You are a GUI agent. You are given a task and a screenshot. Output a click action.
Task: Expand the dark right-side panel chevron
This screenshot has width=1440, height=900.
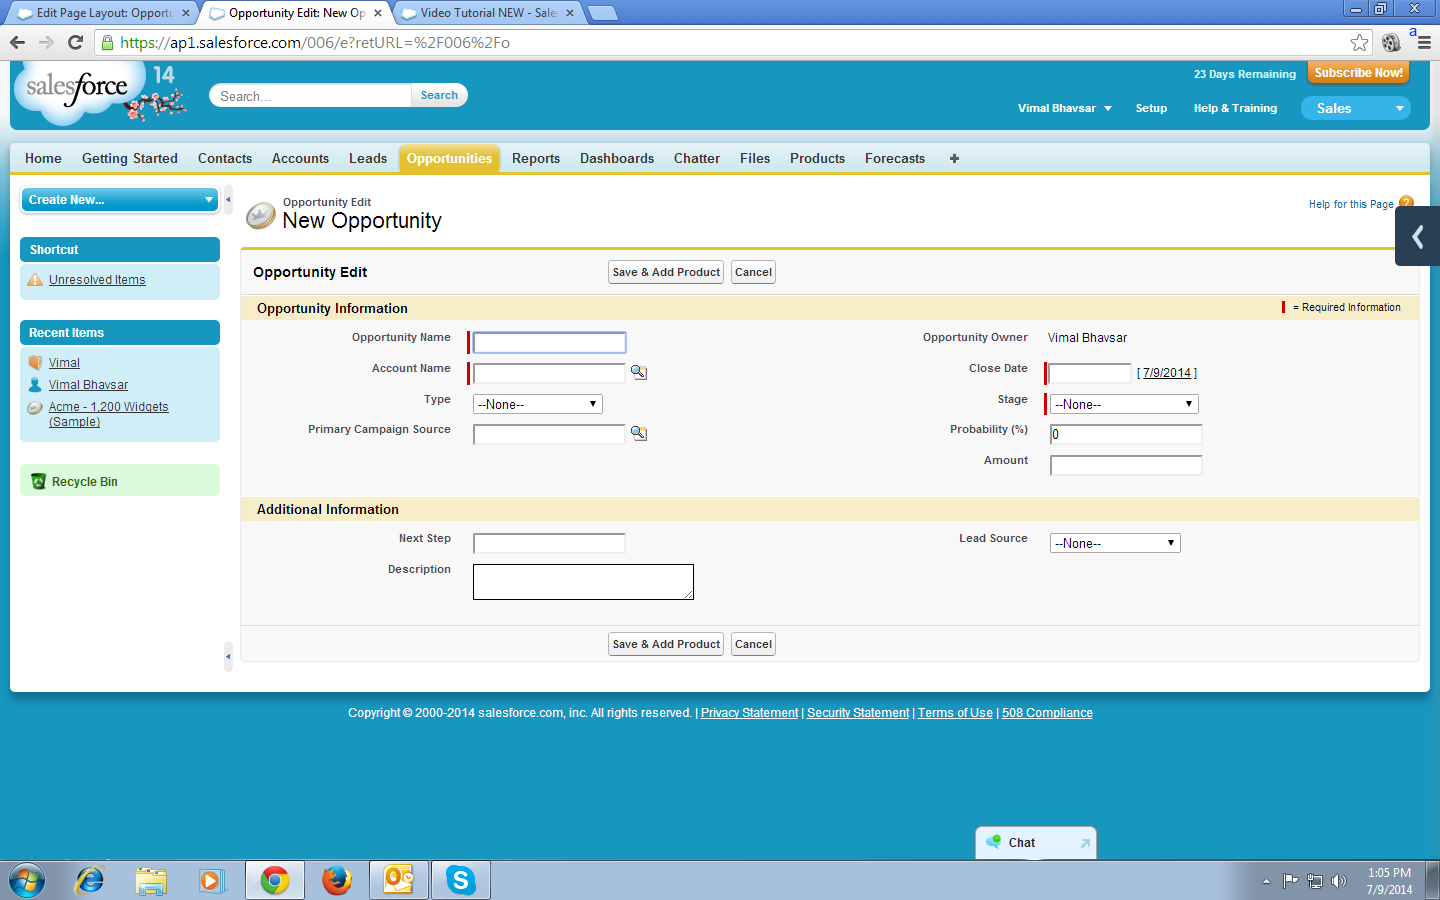tap(1418, 236)
